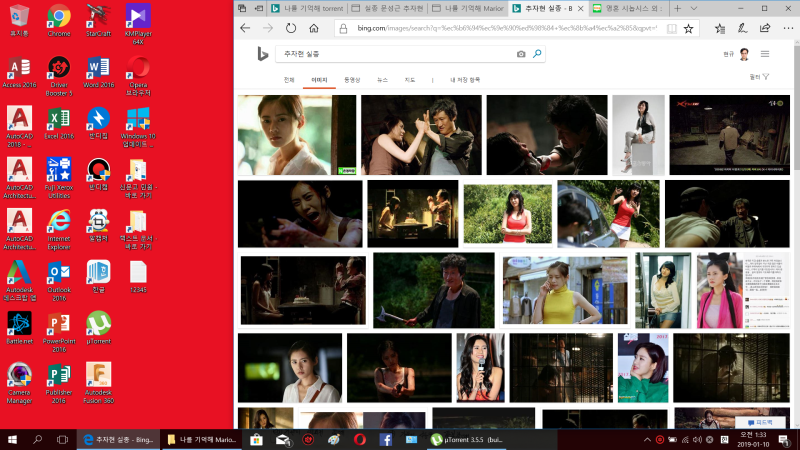Launch the Opera browser shortcut
The height and width of the screenshot is (450, 800).
click(138, 76)
